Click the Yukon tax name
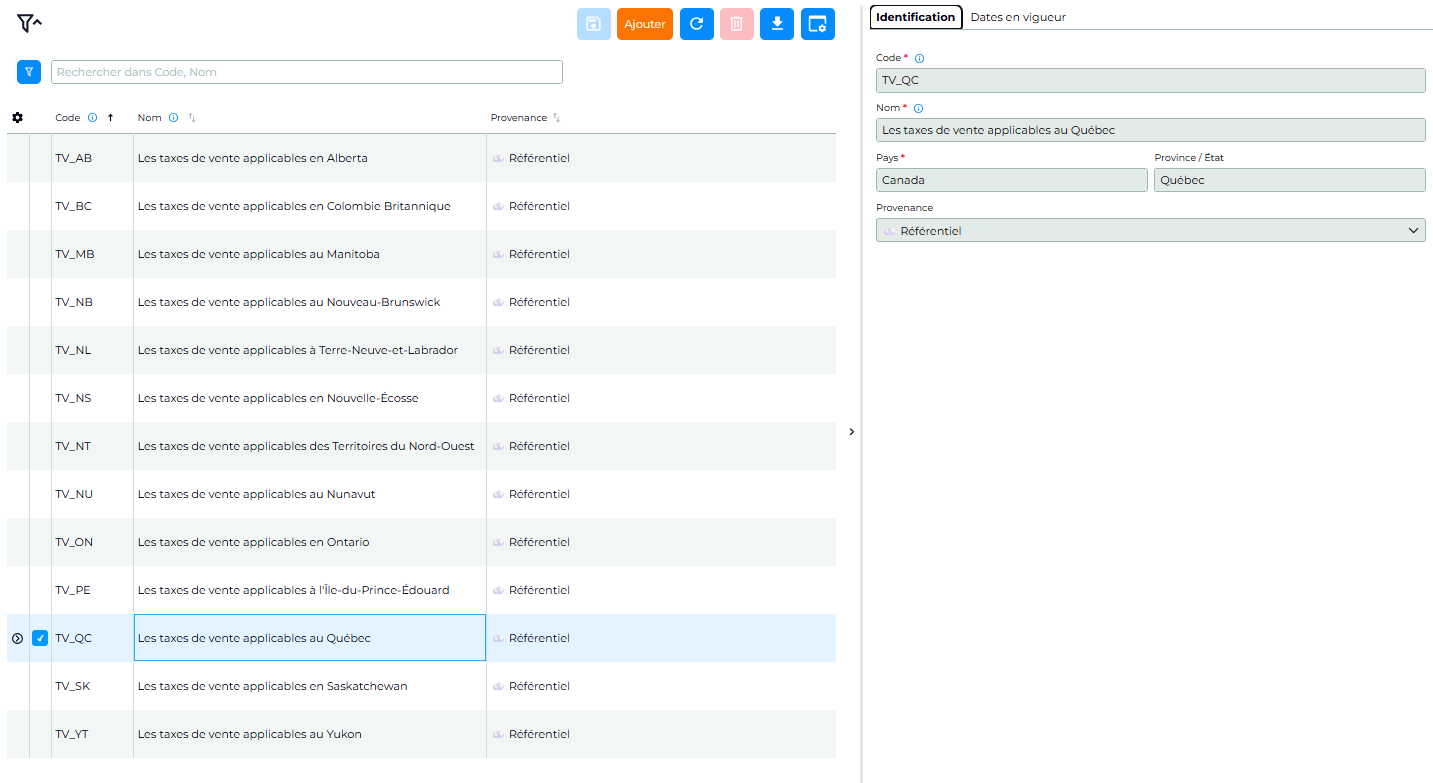This screenshot has width=1433, height=783. (x=250, y=734)
